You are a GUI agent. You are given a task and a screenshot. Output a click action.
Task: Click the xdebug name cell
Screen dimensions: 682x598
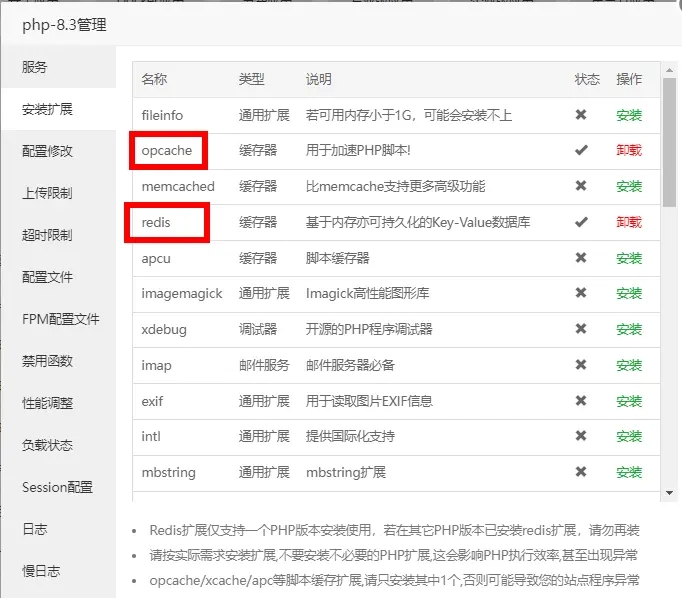(x=164, y=330)
